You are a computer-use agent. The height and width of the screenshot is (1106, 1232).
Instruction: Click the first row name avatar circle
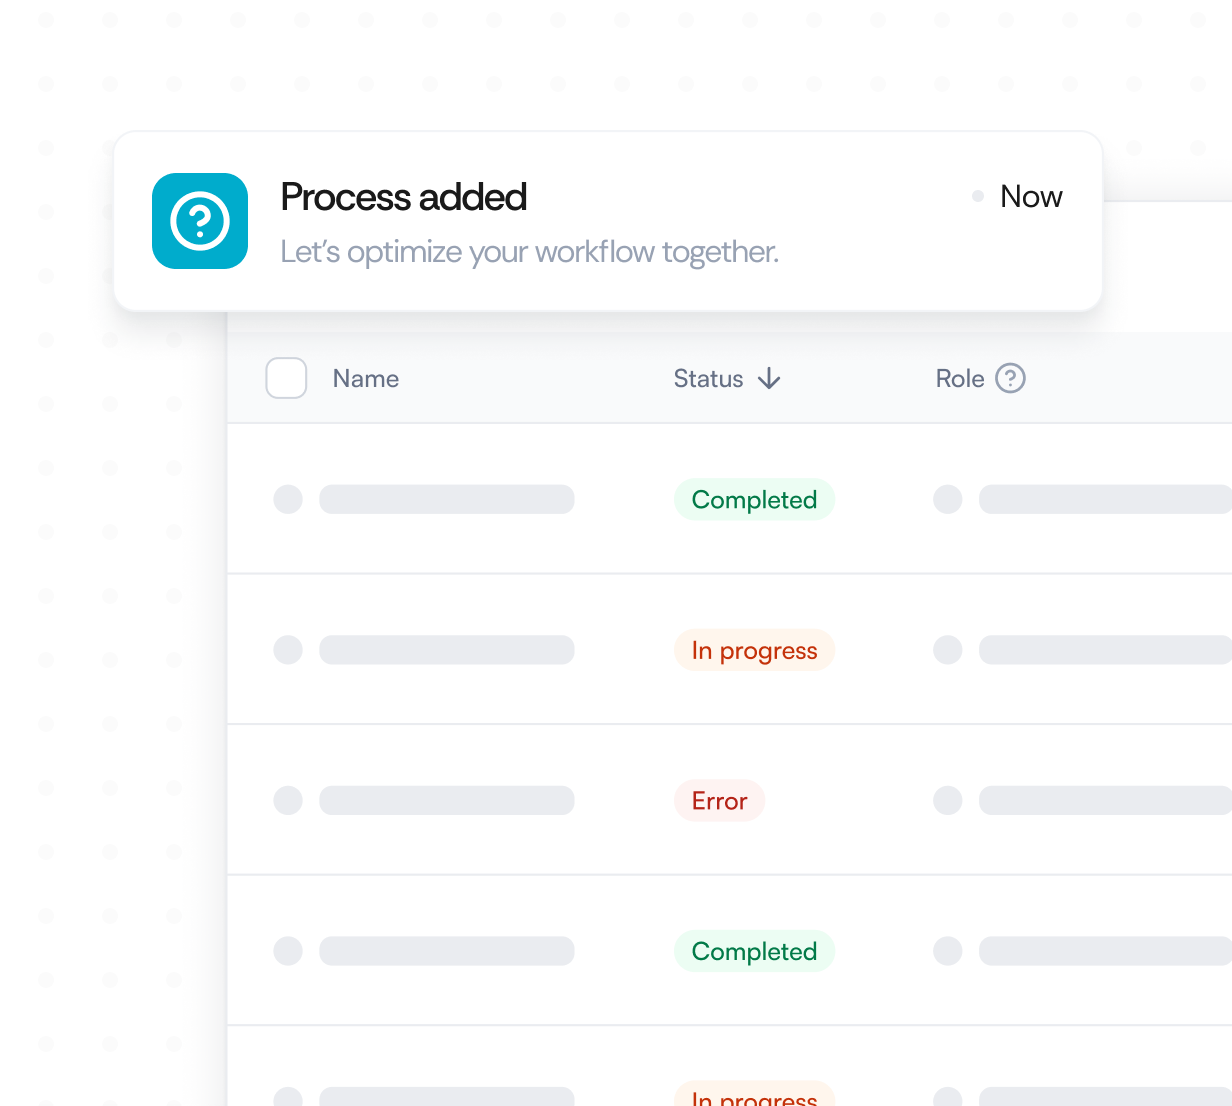pos(288,500)
